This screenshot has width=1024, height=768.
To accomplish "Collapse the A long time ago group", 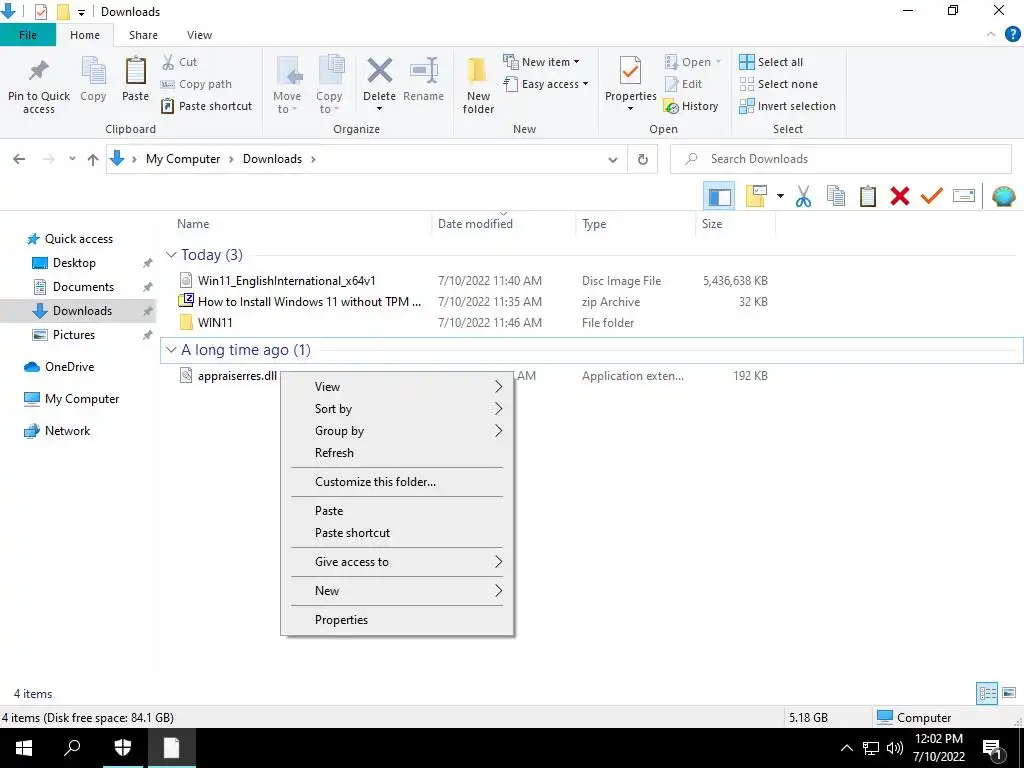I will (171, 350).
